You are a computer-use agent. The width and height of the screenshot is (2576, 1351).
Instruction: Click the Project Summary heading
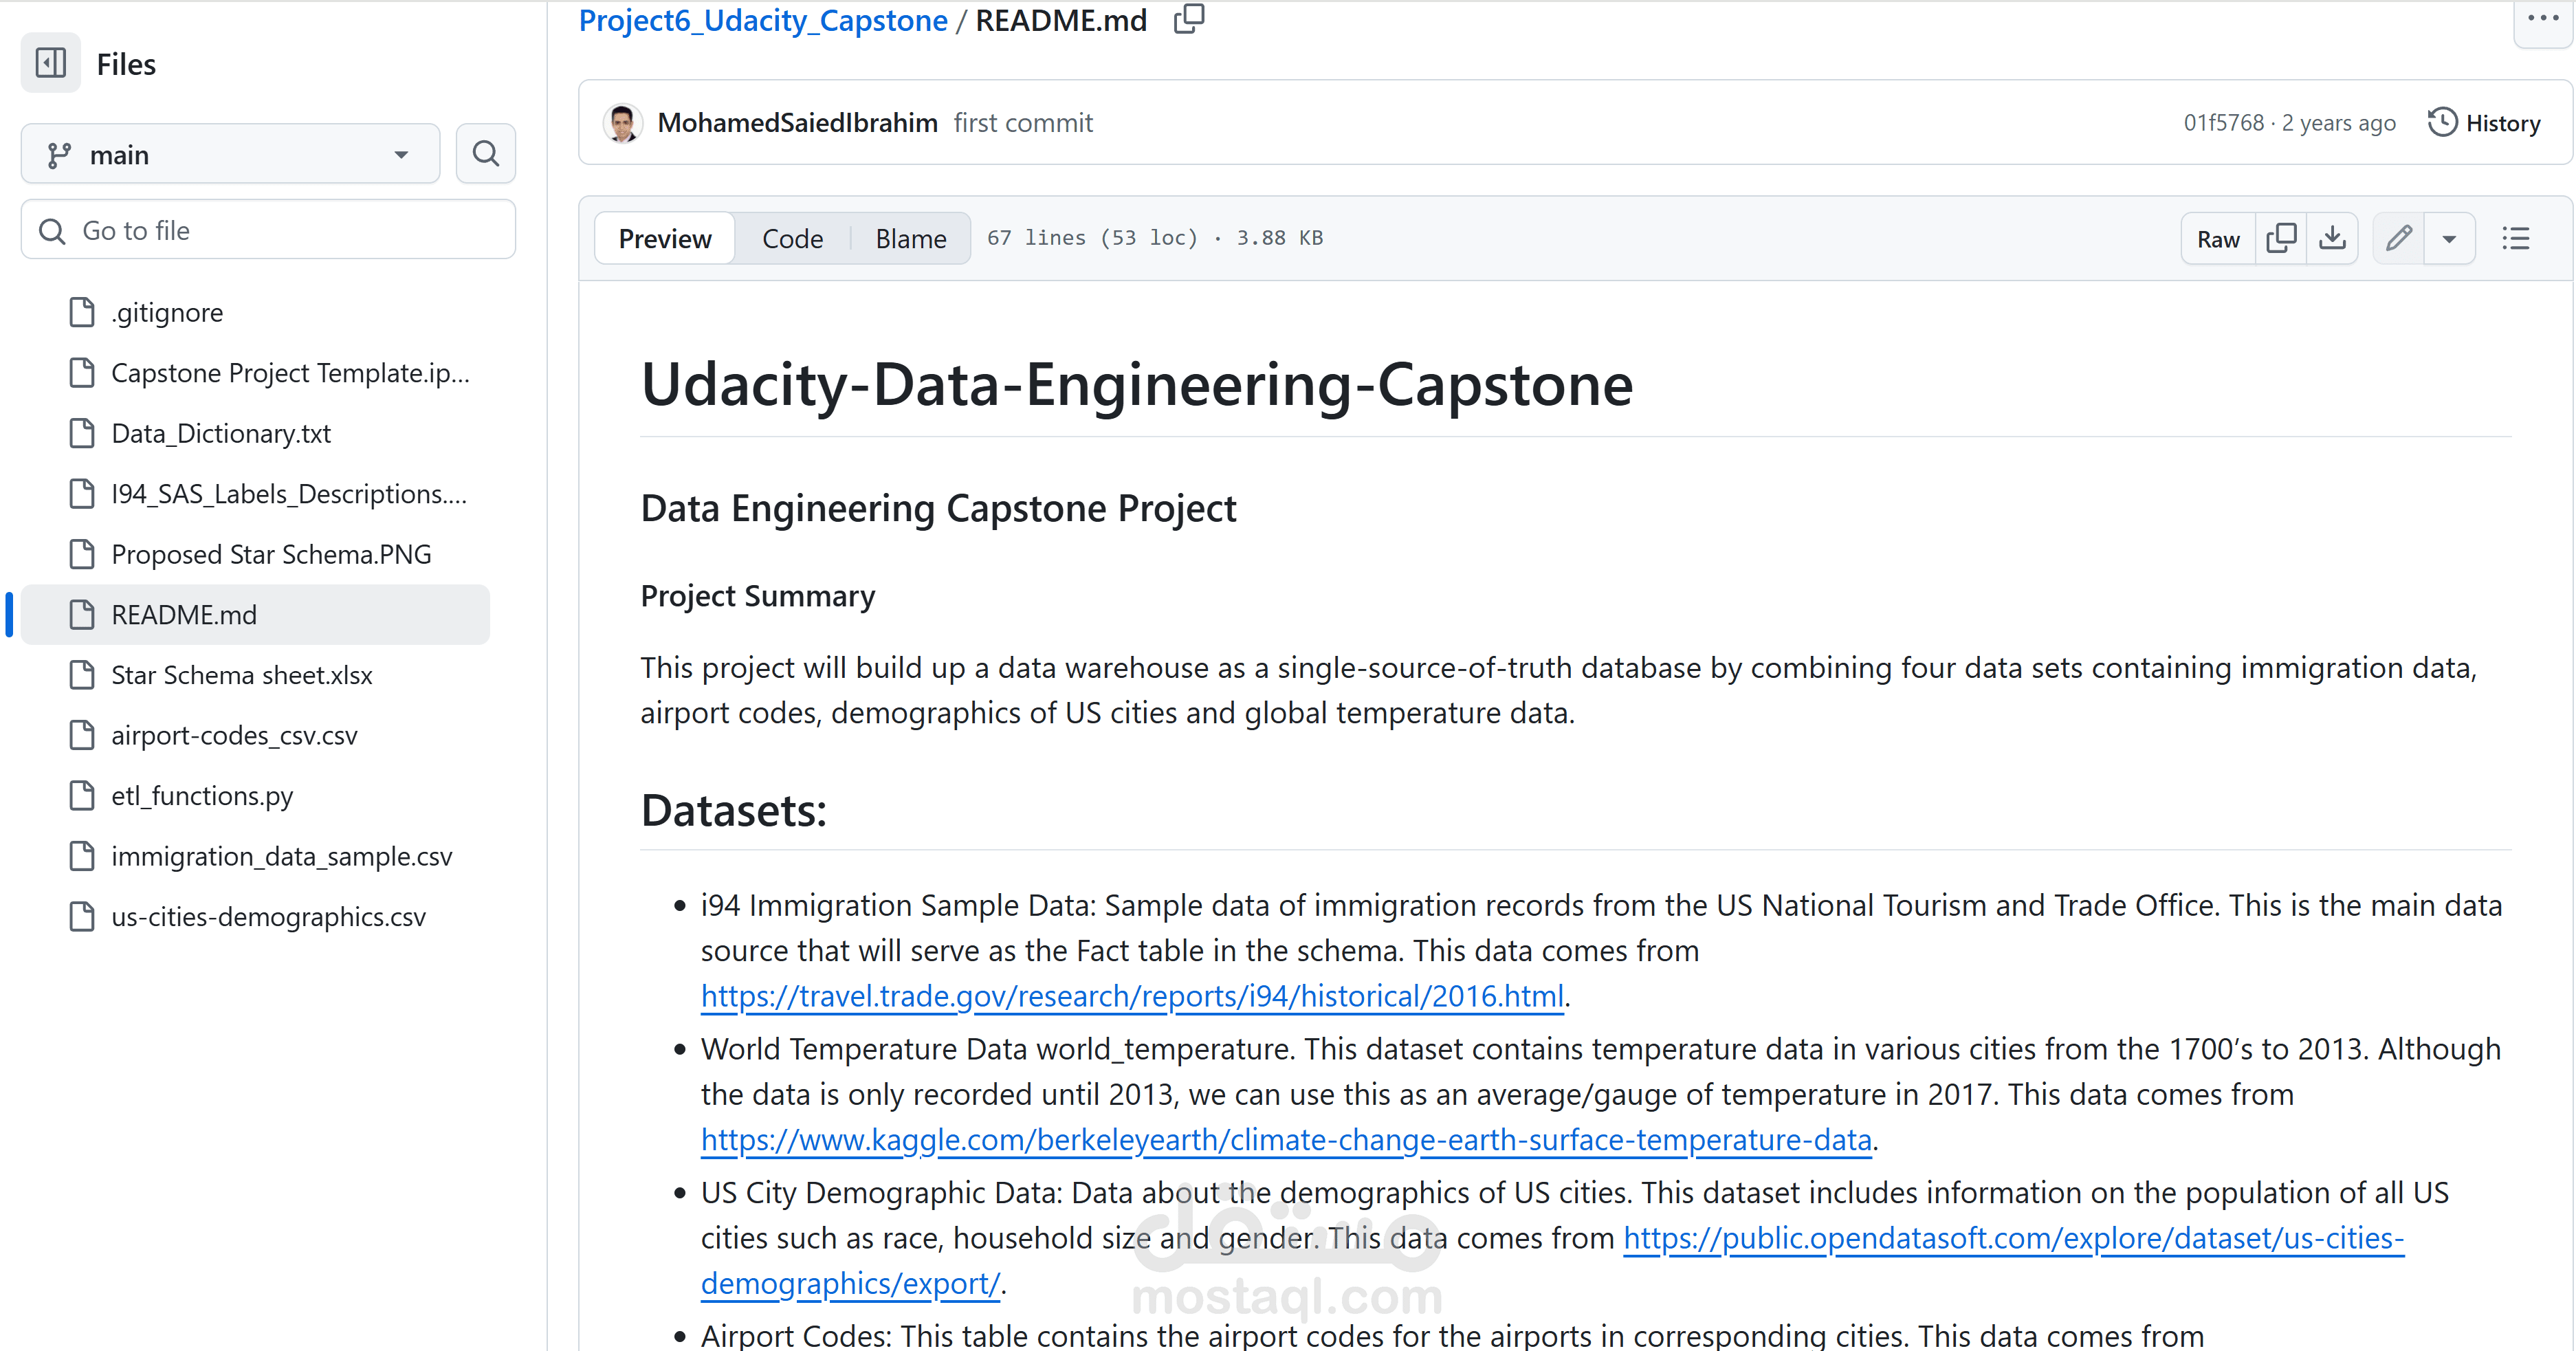(x=757, y=596)
